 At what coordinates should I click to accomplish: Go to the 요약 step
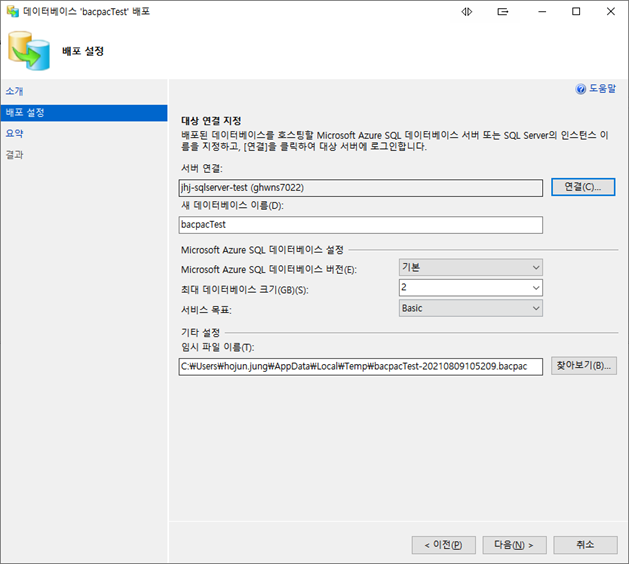(x=14, y=134)
